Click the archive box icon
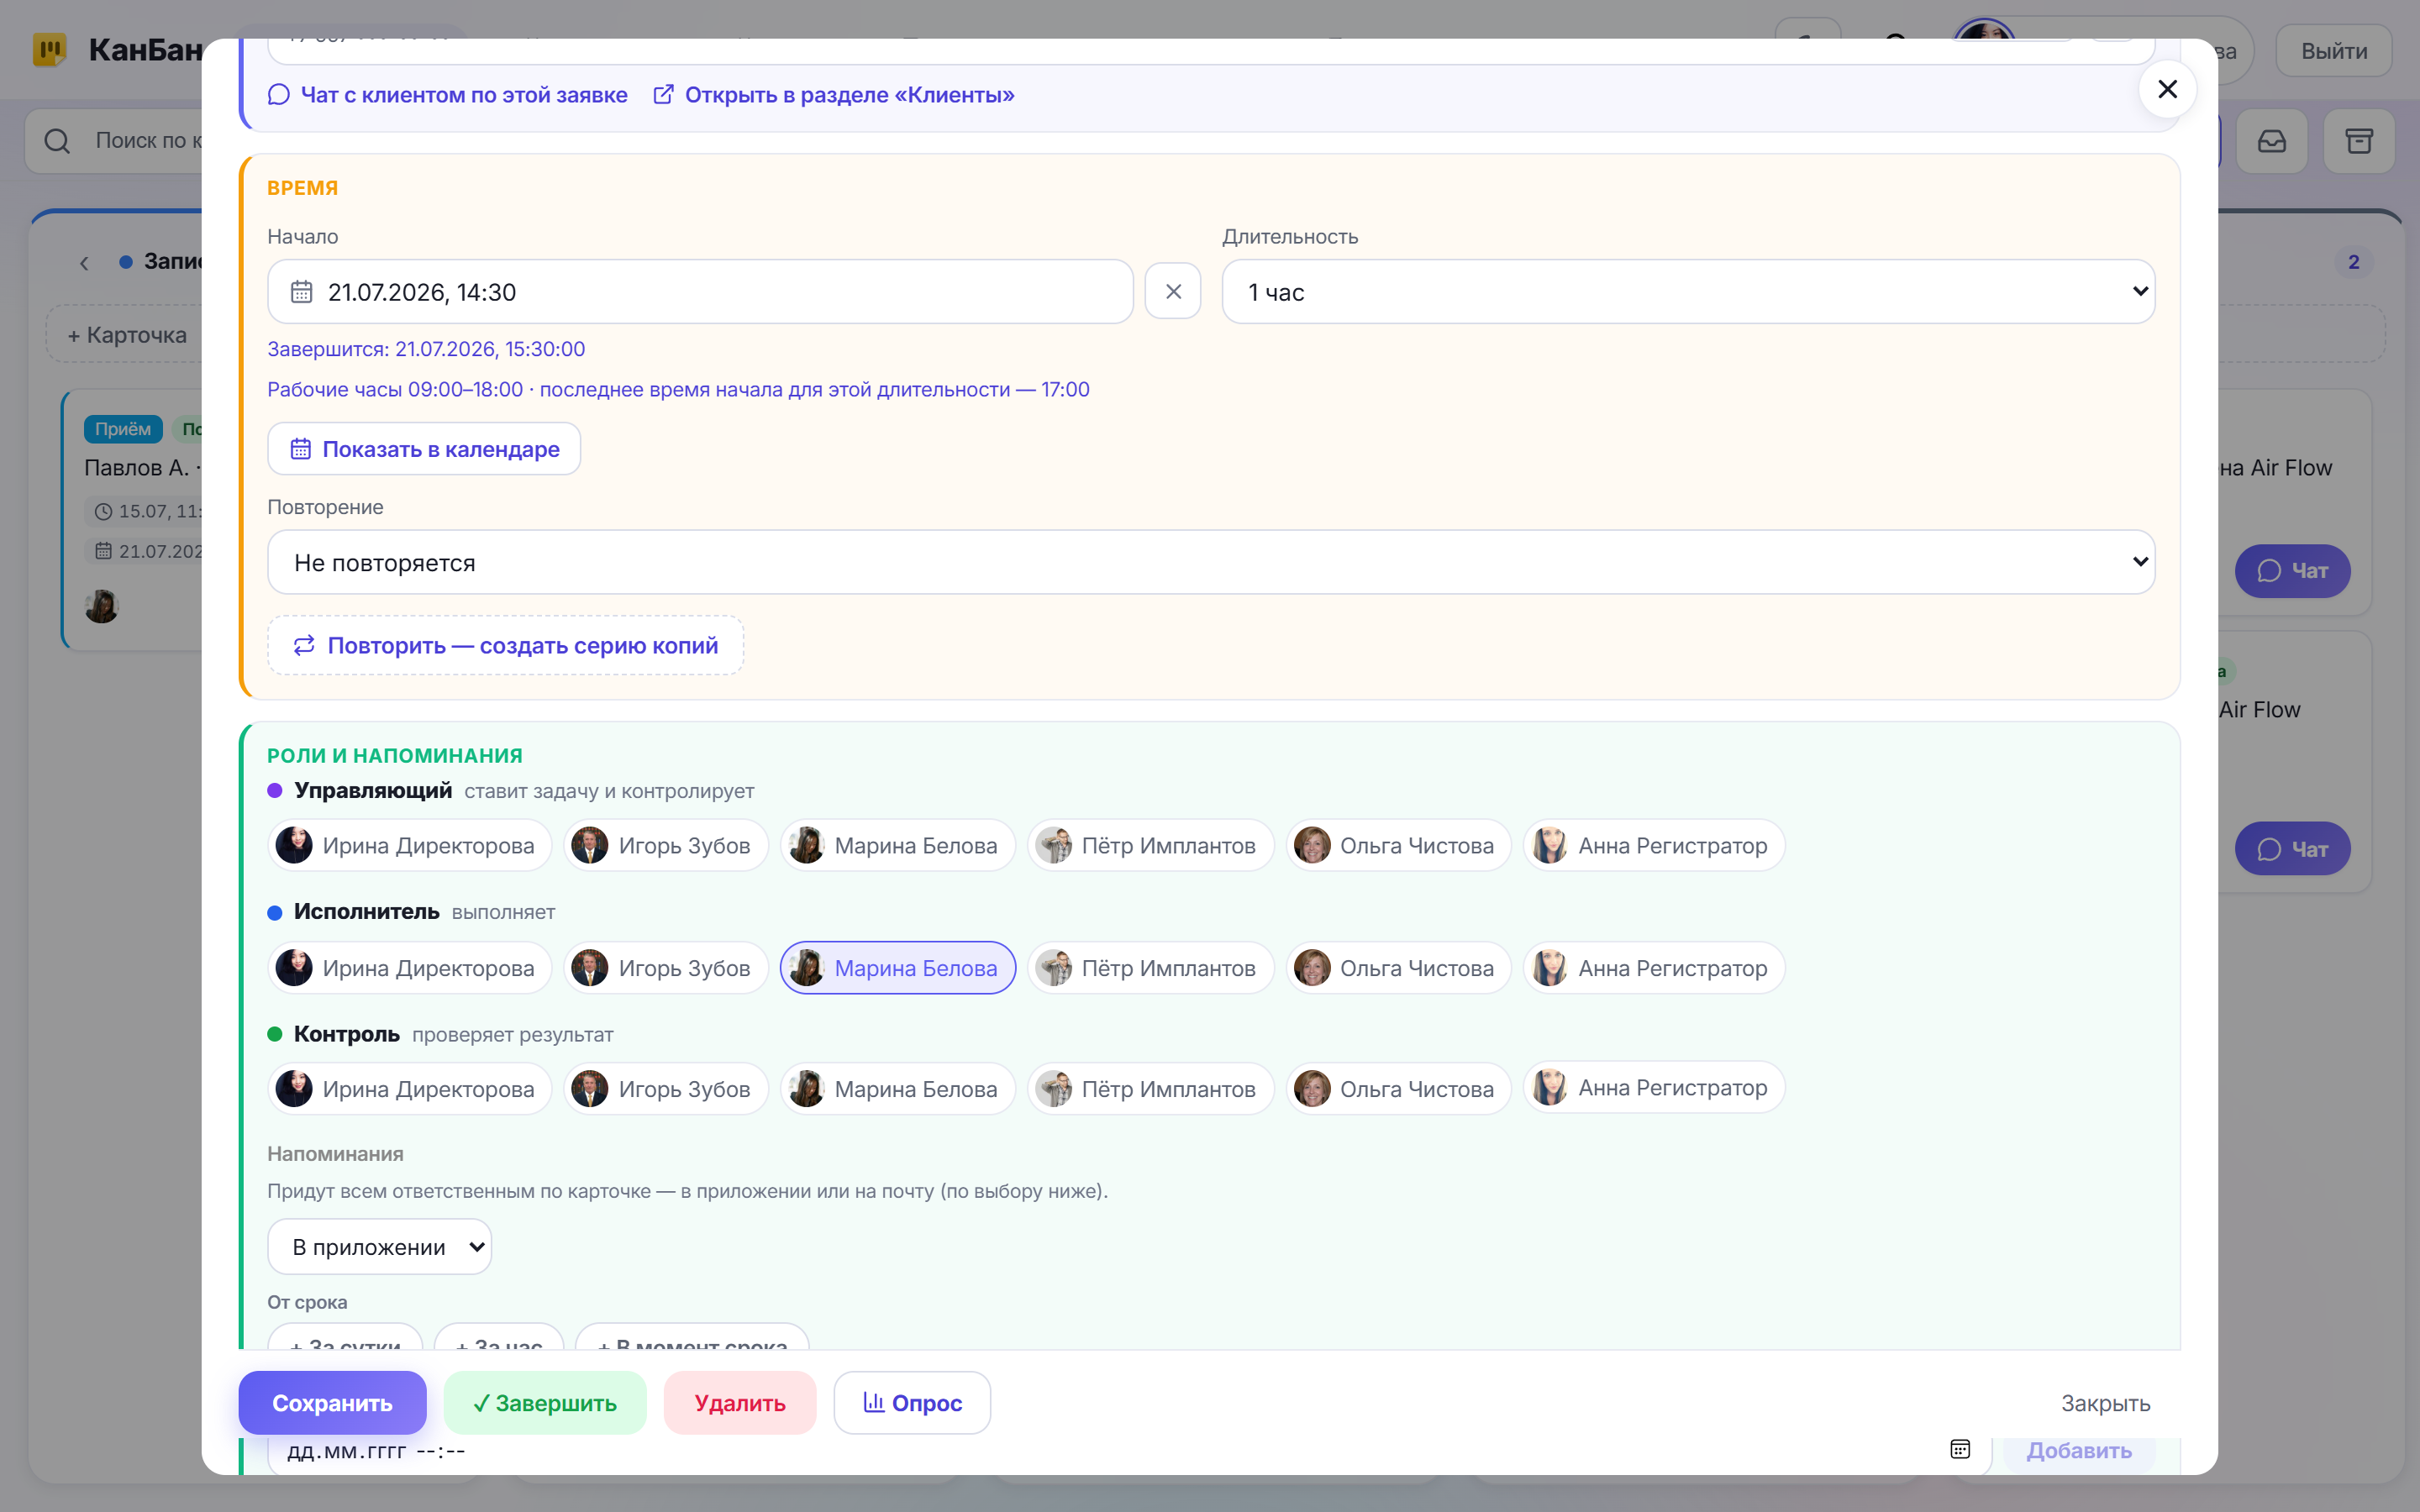 [x=2359, y=141]
